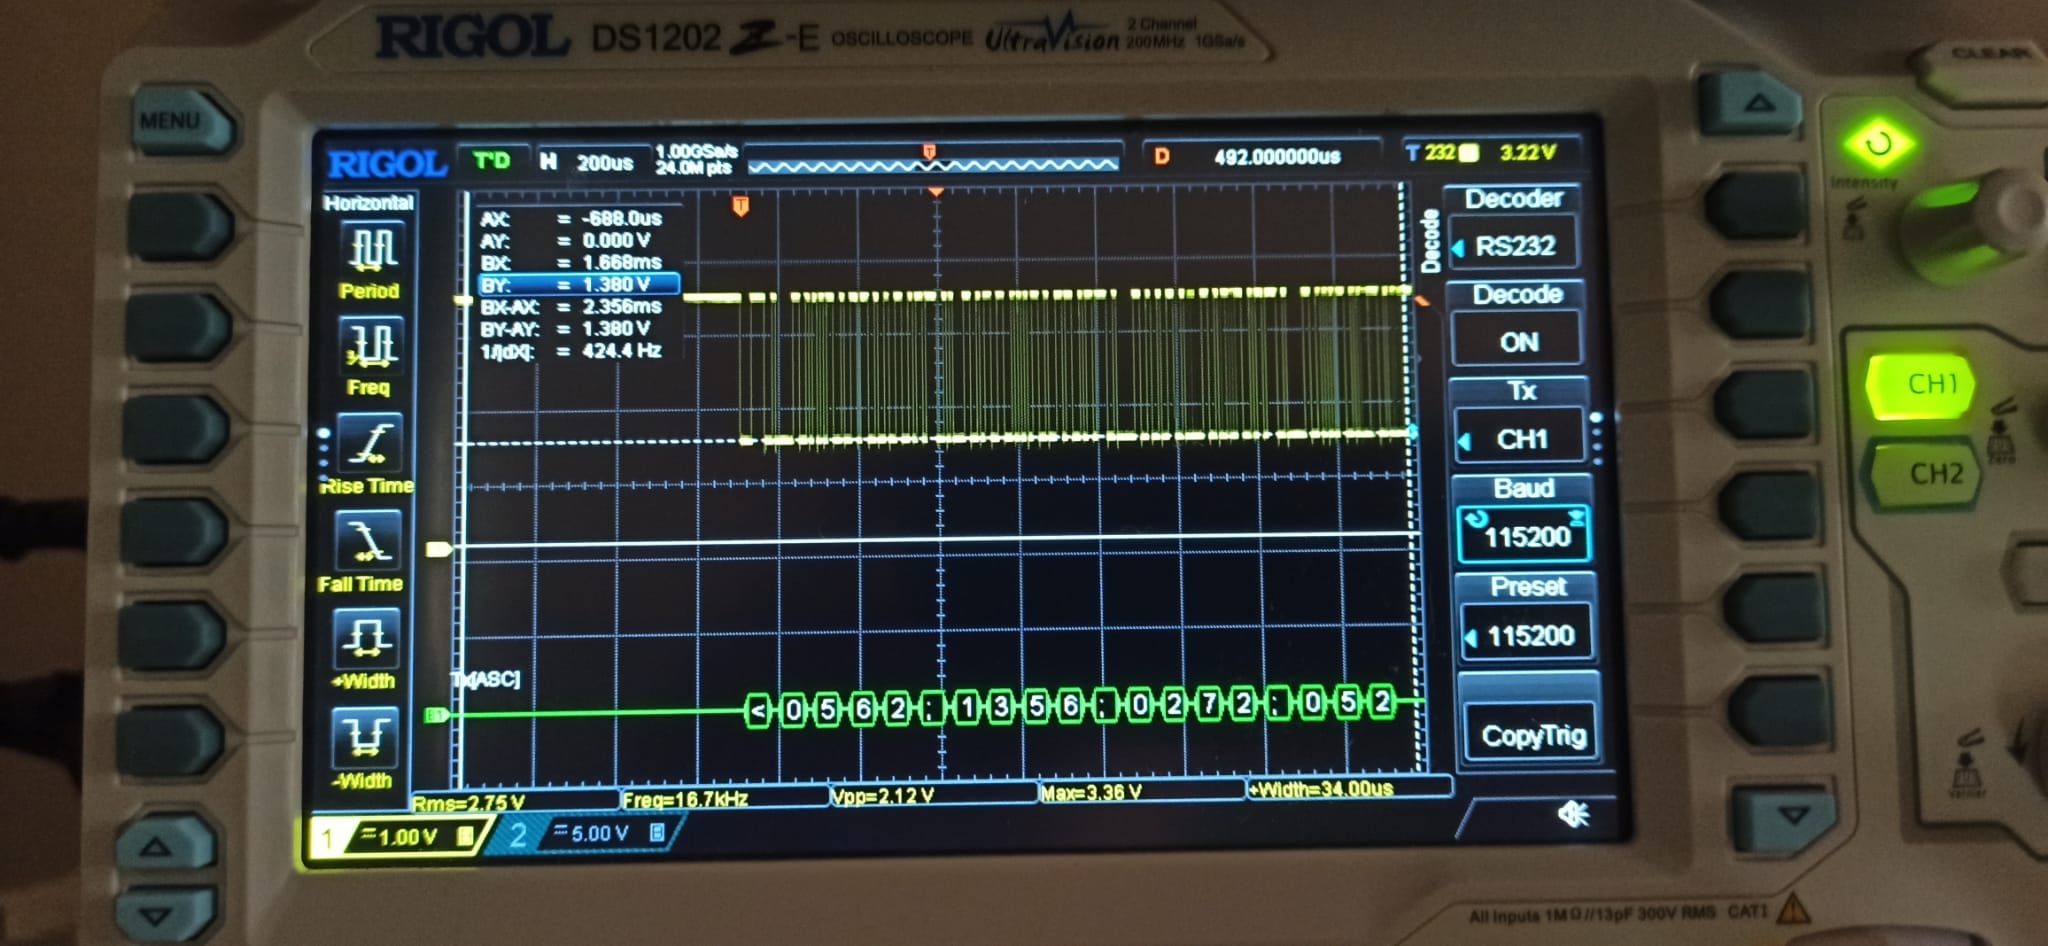Toggle the lit CH1 channel button

coord(1922,386)
